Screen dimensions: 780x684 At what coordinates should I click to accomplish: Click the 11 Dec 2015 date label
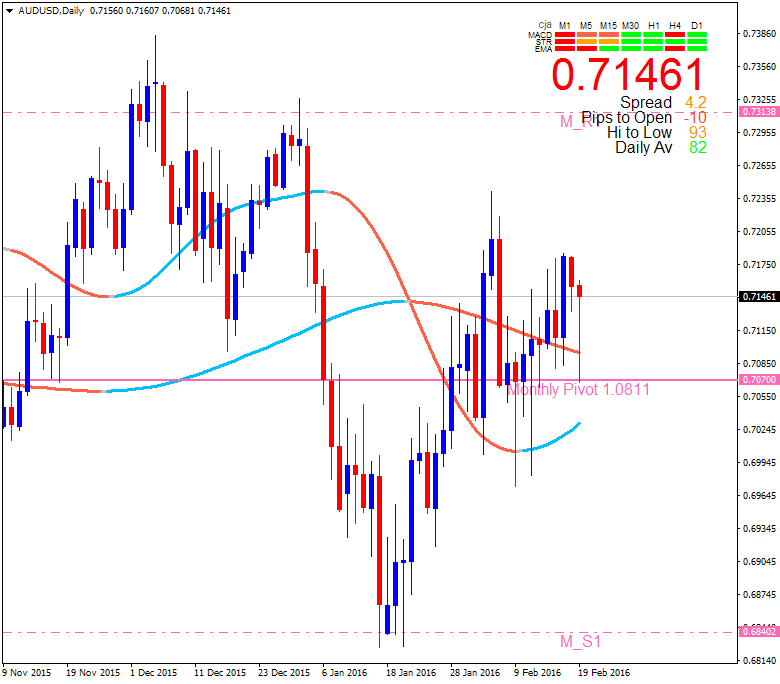click(220, 673)
